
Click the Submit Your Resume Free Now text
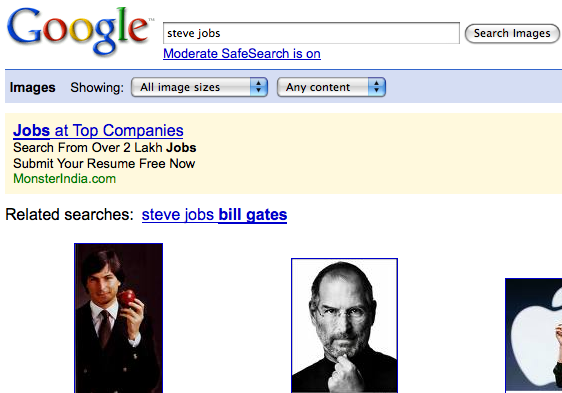point(104,164)
